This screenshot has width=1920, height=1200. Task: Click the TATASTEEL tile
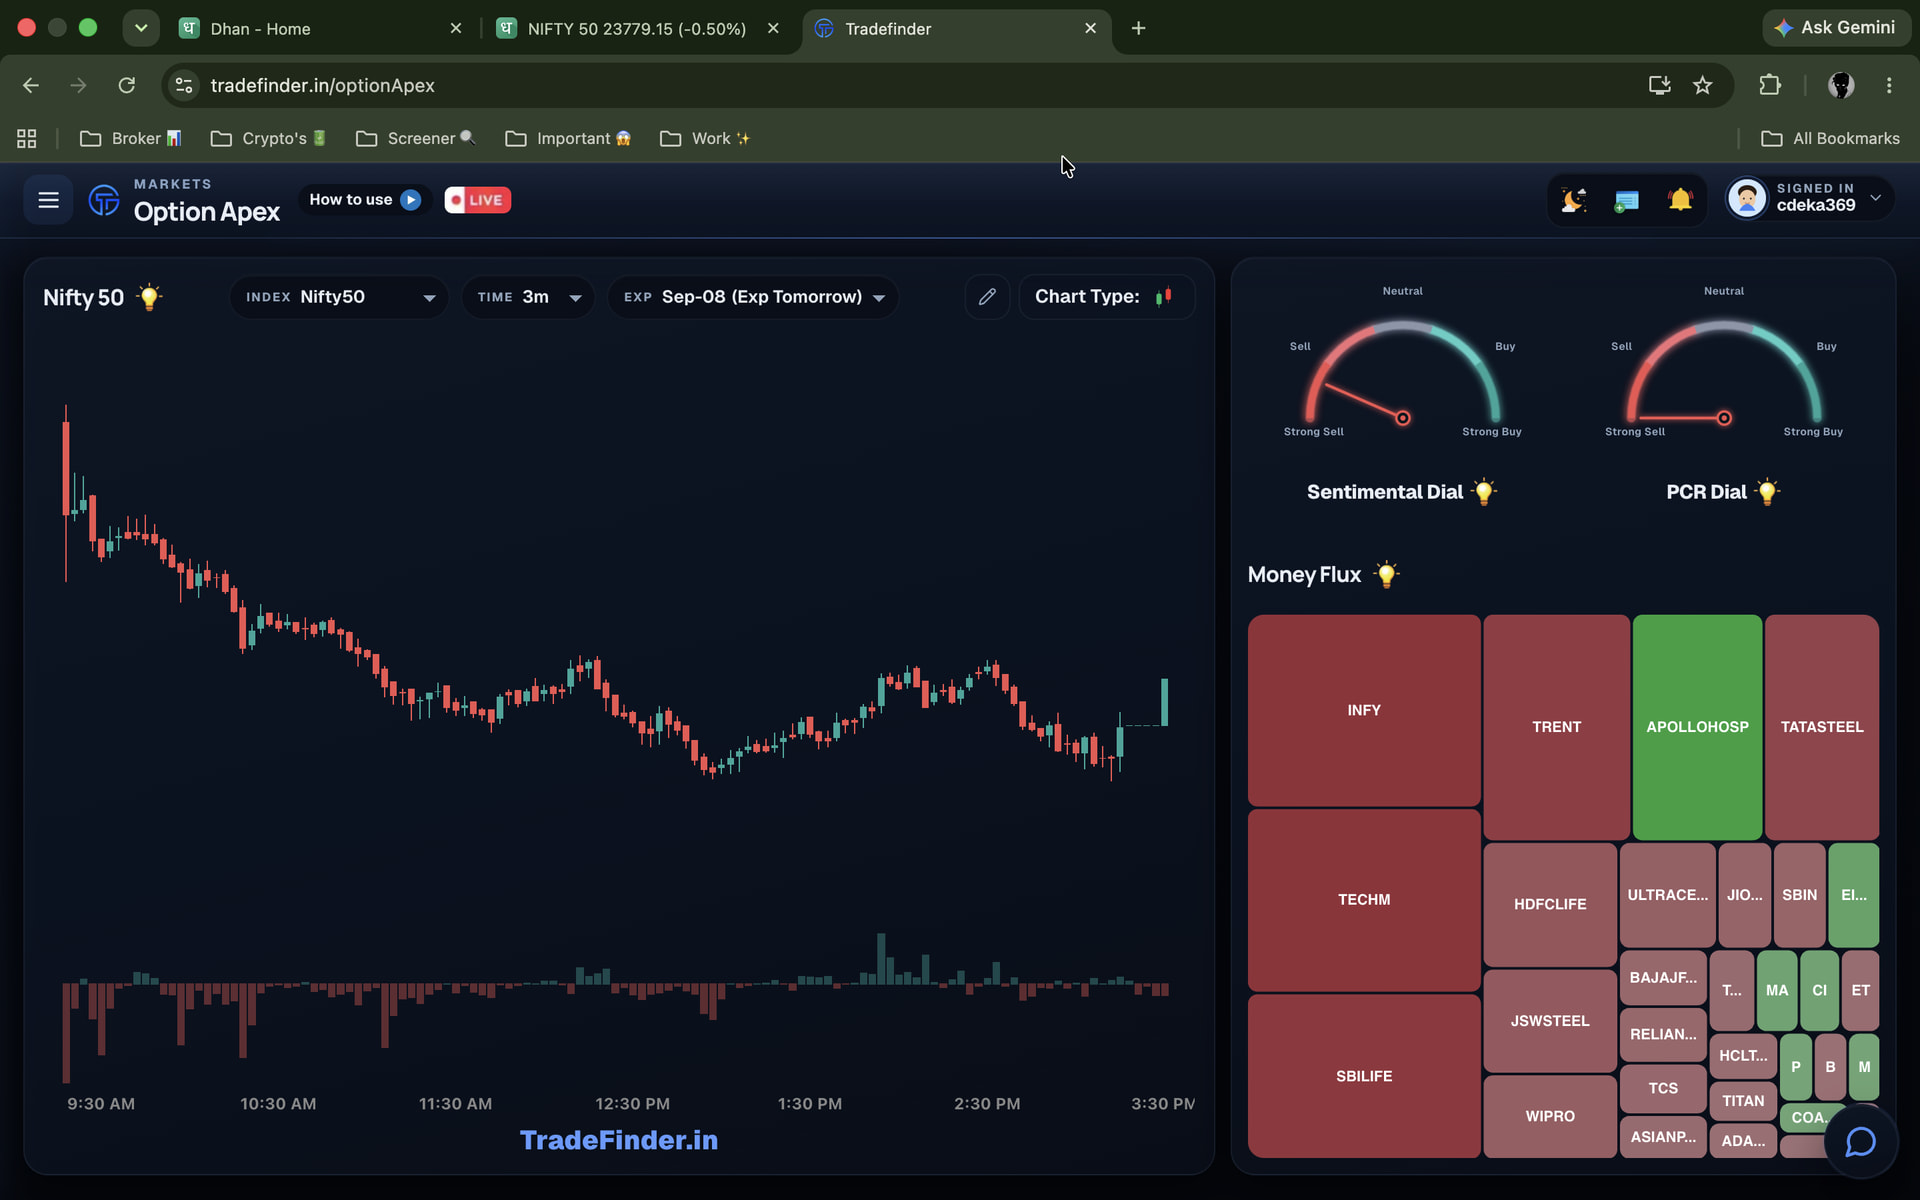tap(1822, 727)
